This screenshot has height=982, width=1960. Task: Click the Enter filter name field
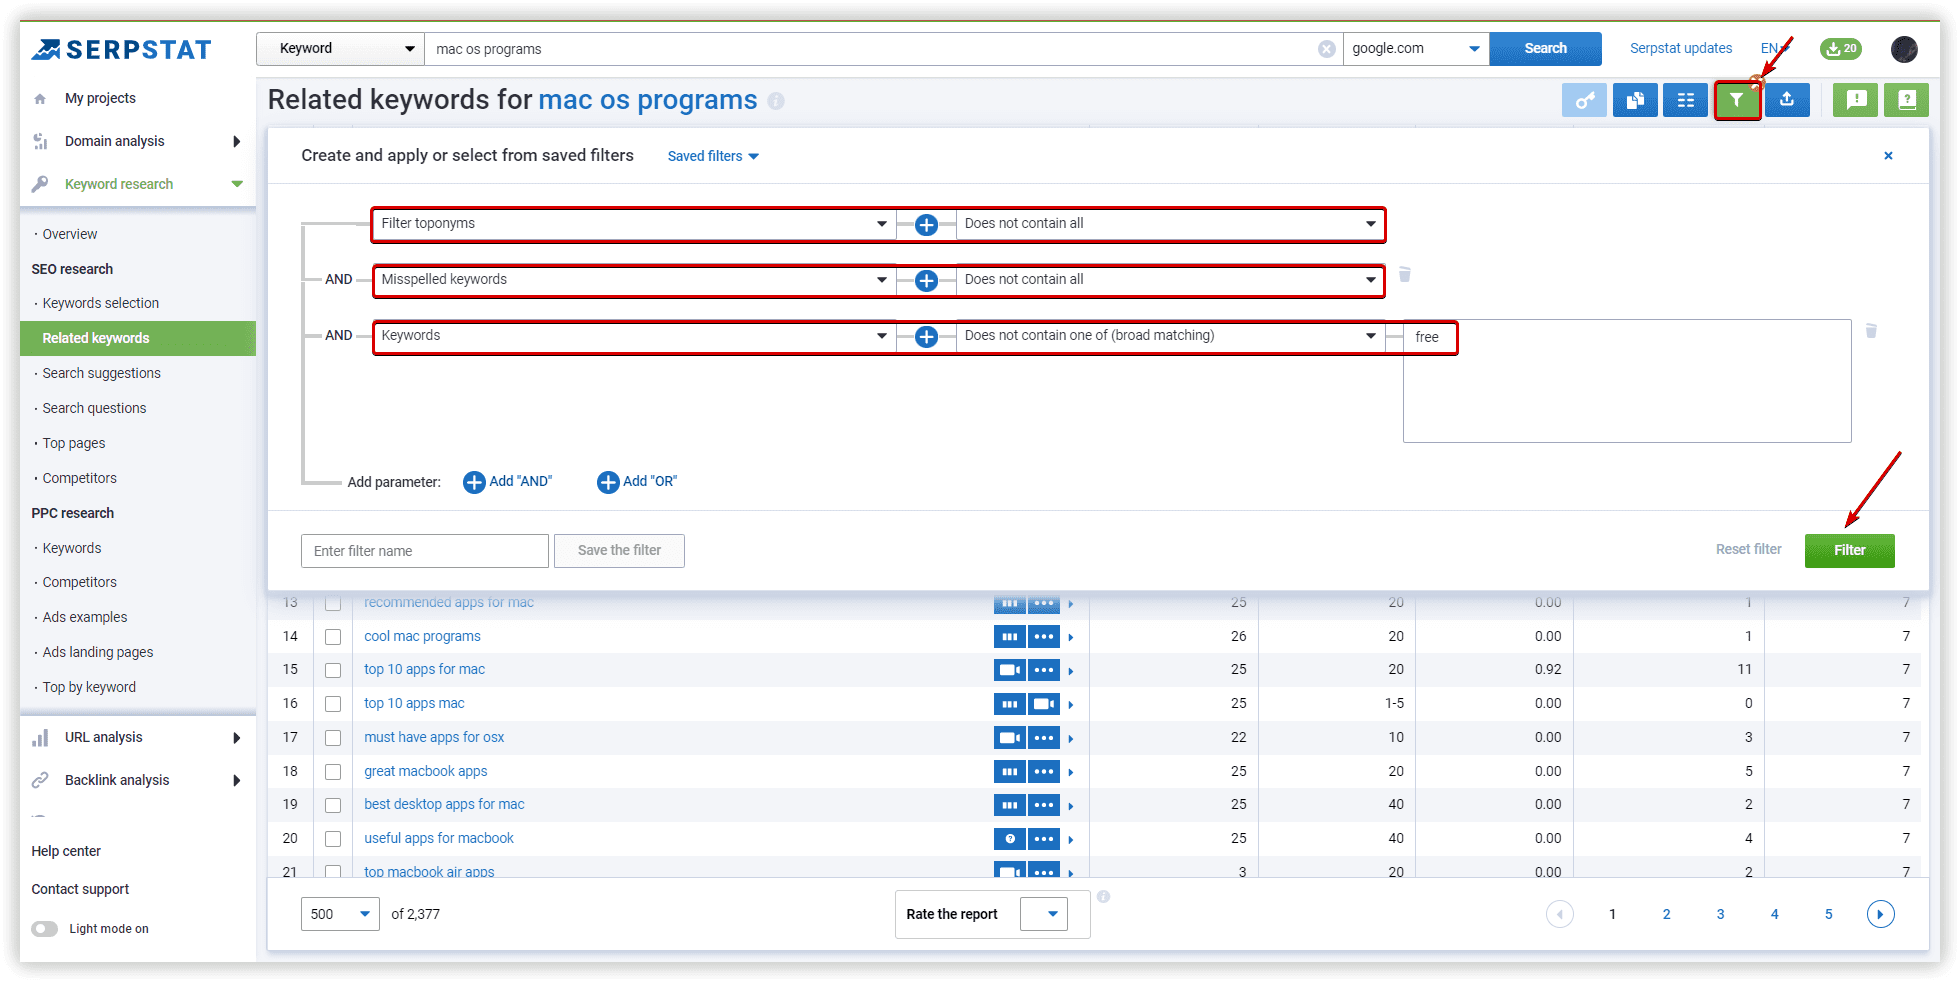tap(424, 551)
